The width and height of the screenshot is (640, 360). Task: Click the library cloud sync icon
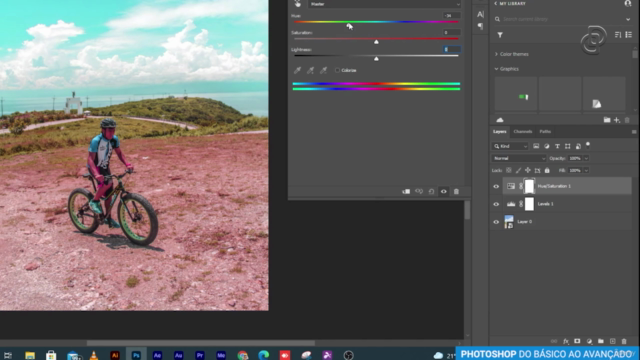click(500, 120)
